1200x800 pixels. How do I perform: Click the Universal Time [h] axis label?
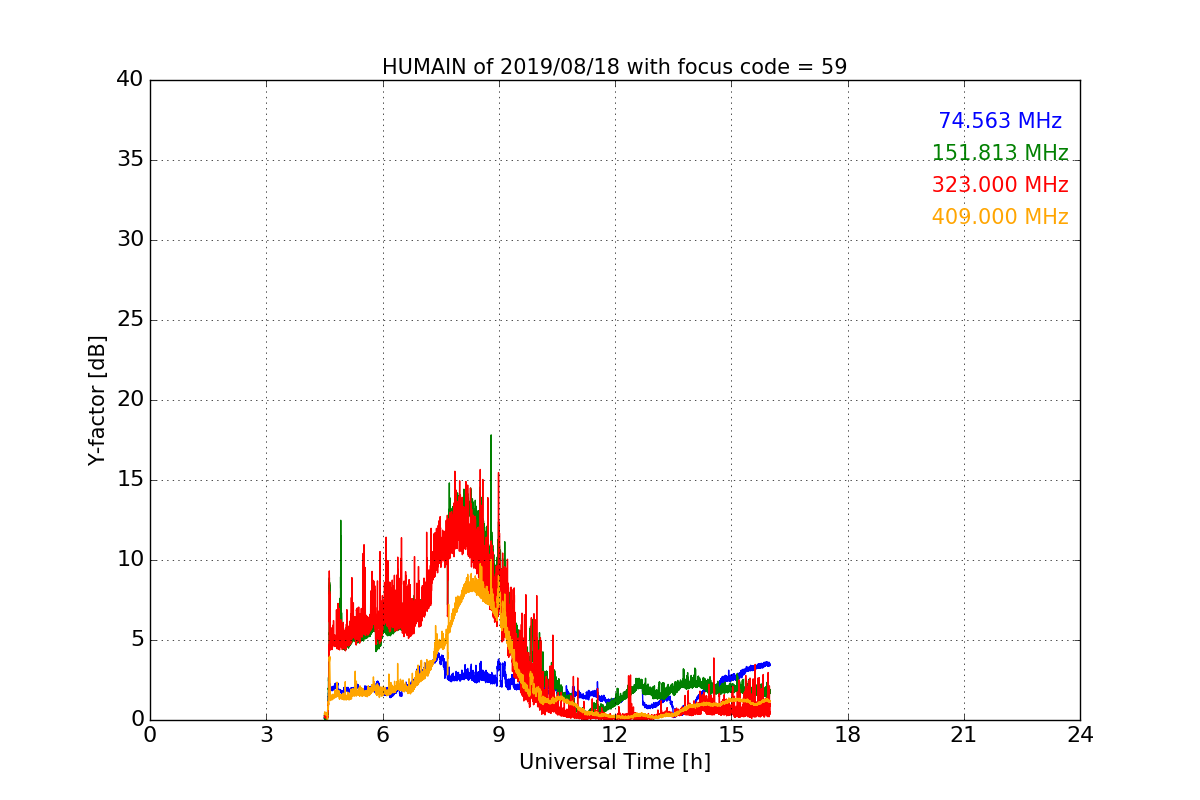[615, 762]
